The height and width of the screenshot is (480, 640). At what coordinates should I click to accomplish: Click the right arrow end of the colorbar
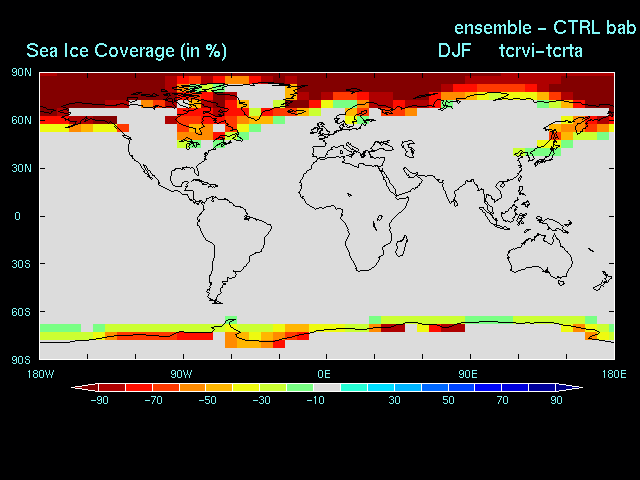coord(575,387)
